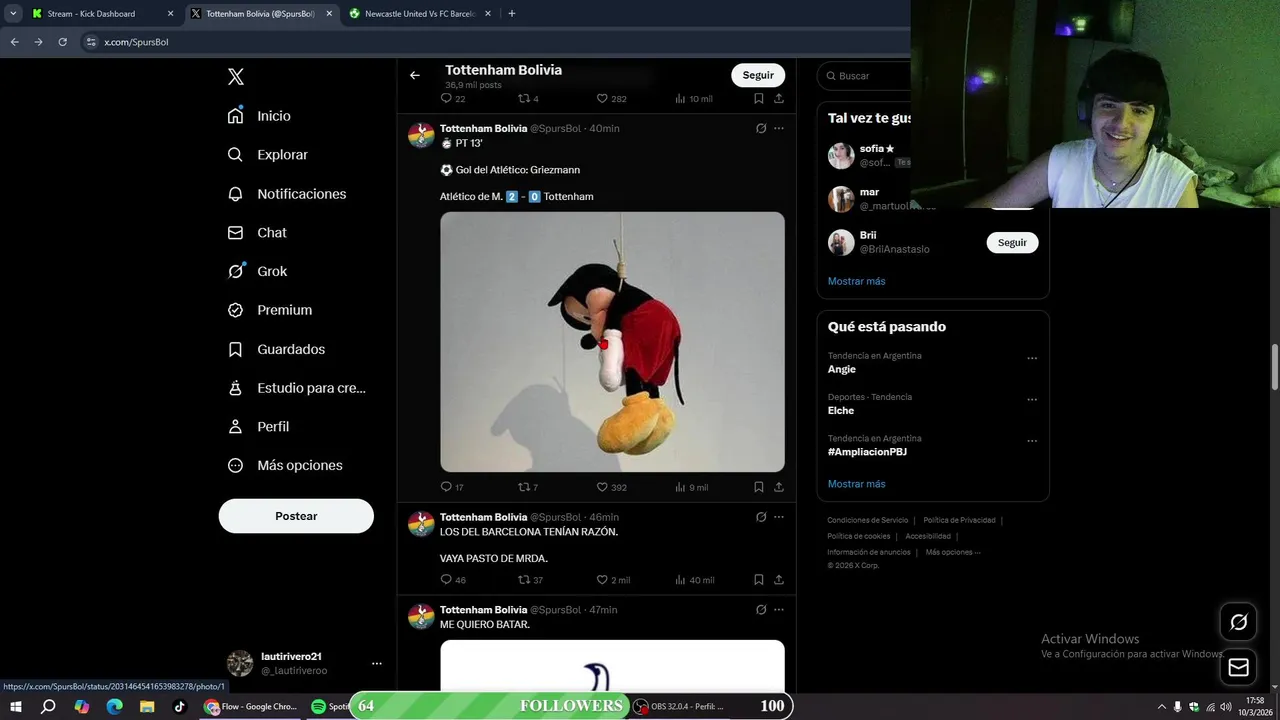Screen dimensions: 1280x720
Task: Like the VAYA PASTO DE MRDA post
Action: click(x=613, y=580)
